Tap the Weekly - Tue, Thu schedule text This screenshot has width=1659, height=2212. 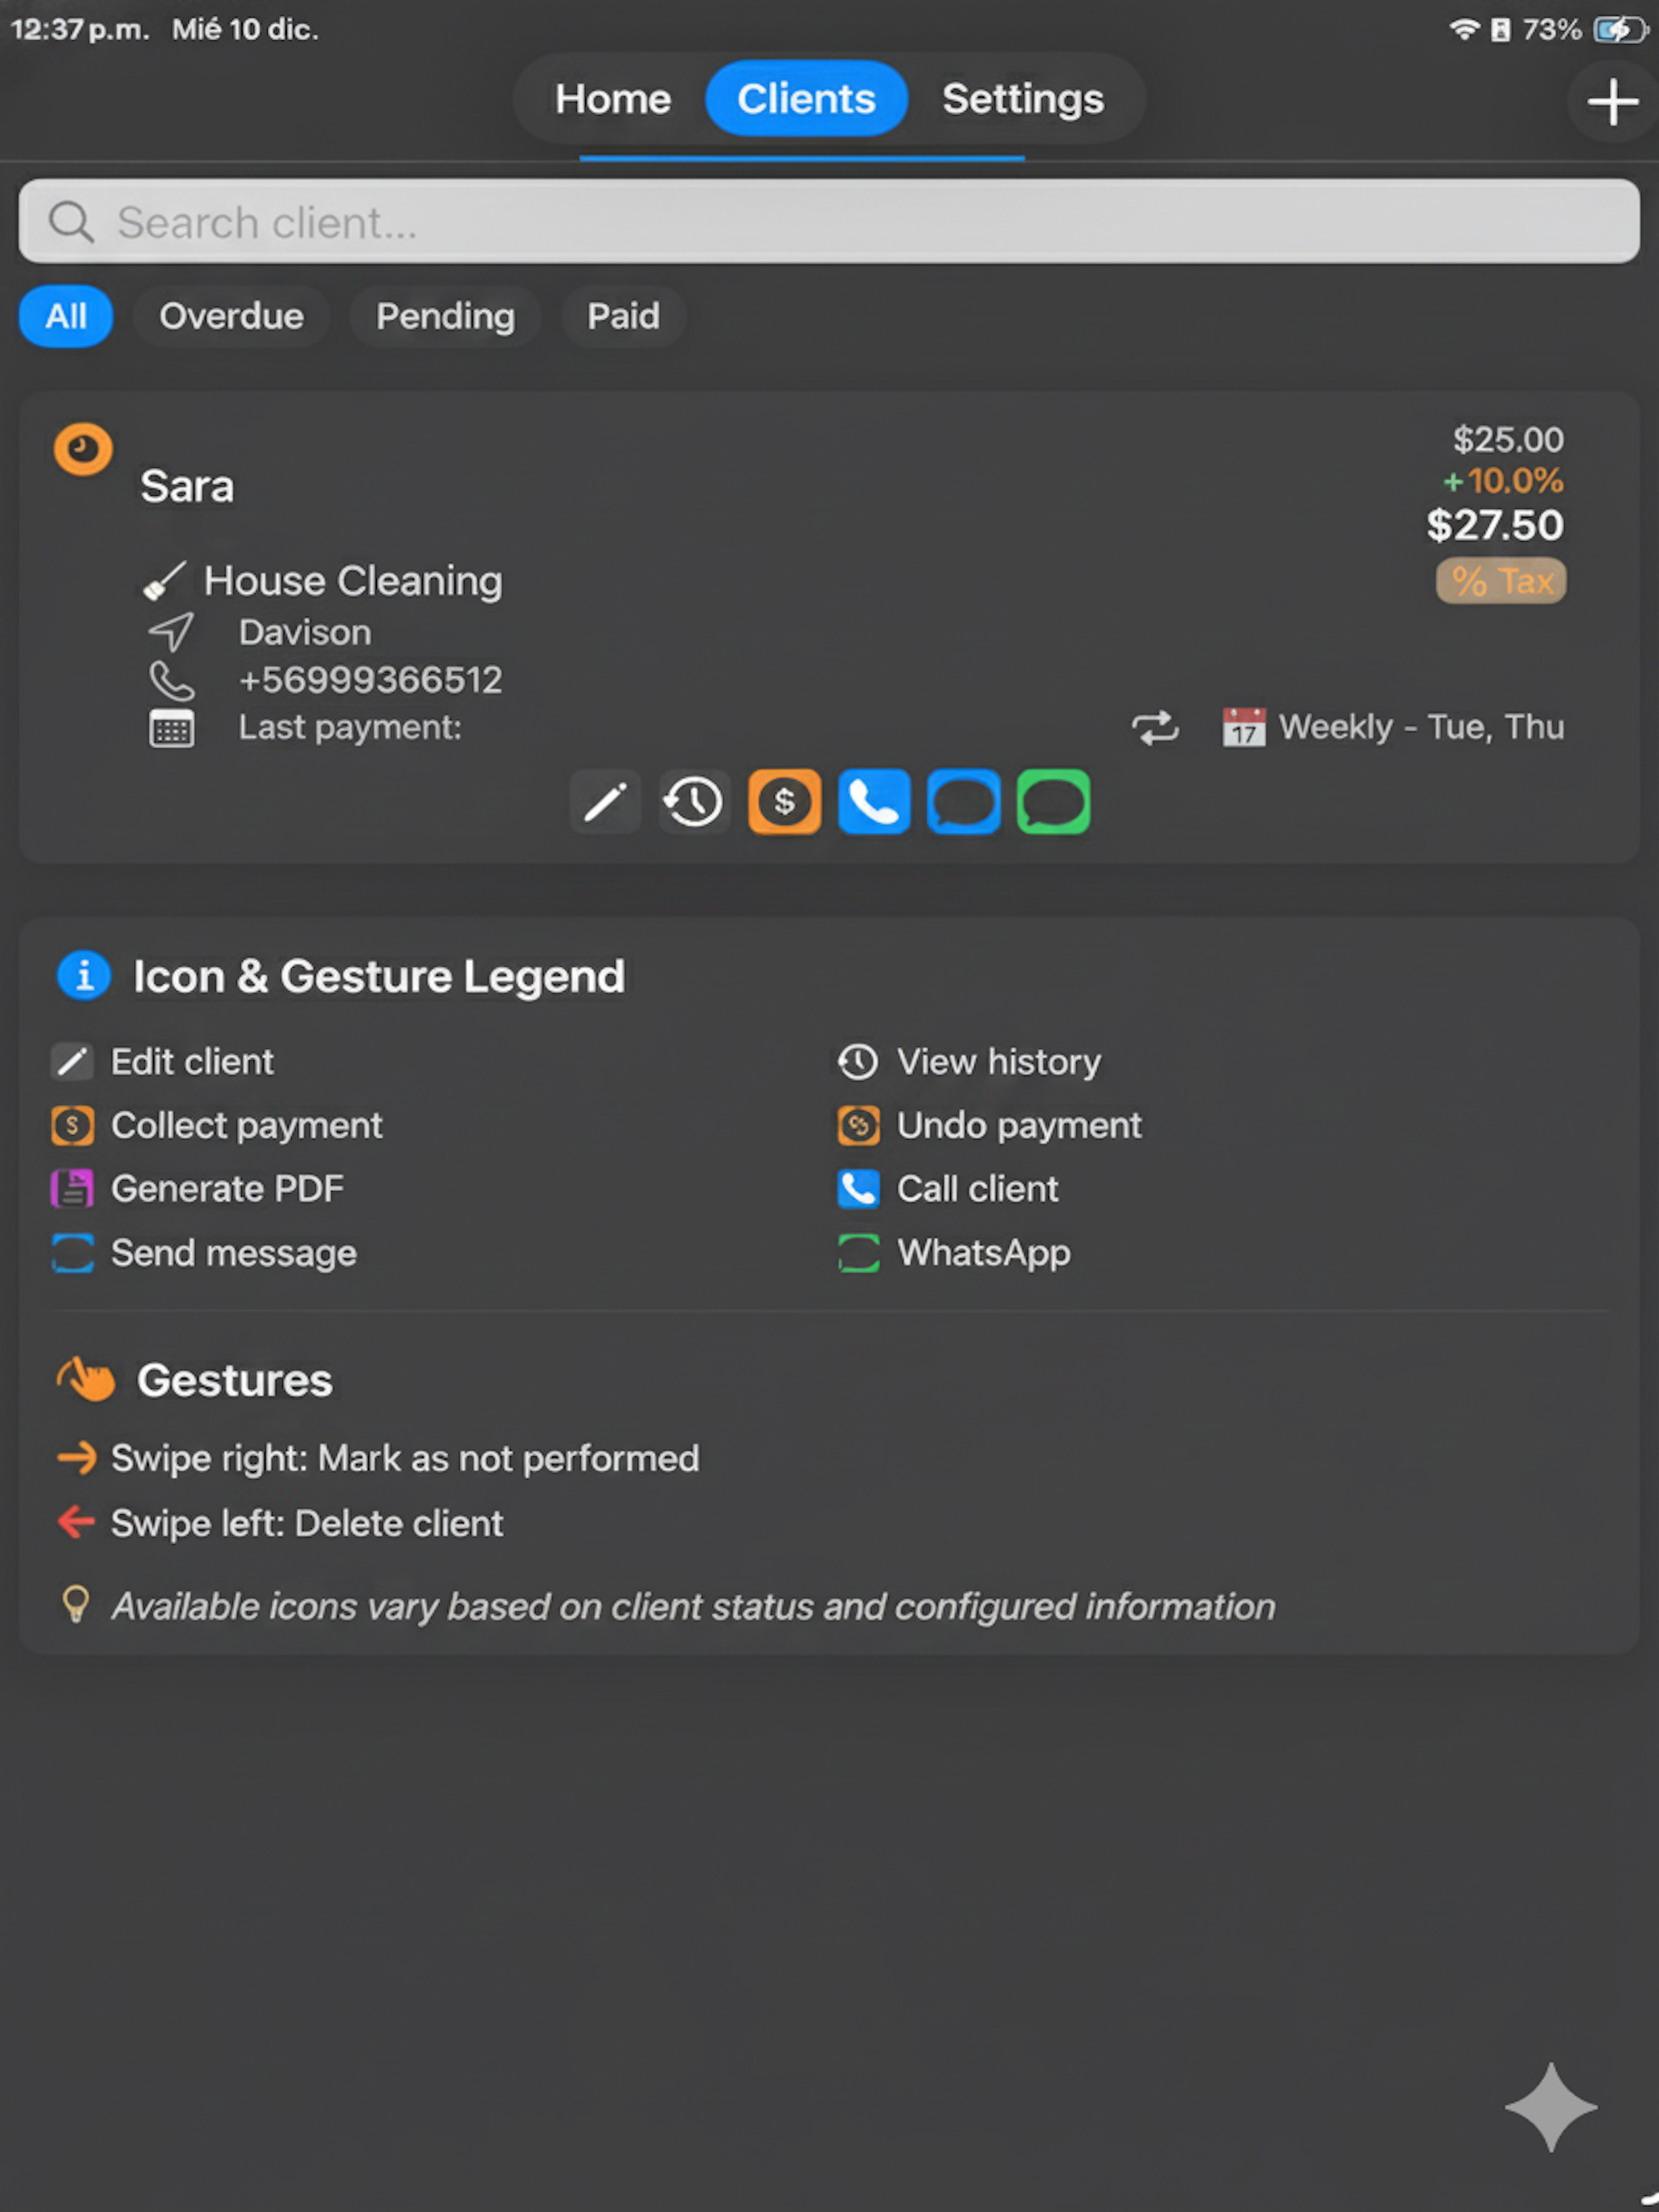tap(1421, 727)
